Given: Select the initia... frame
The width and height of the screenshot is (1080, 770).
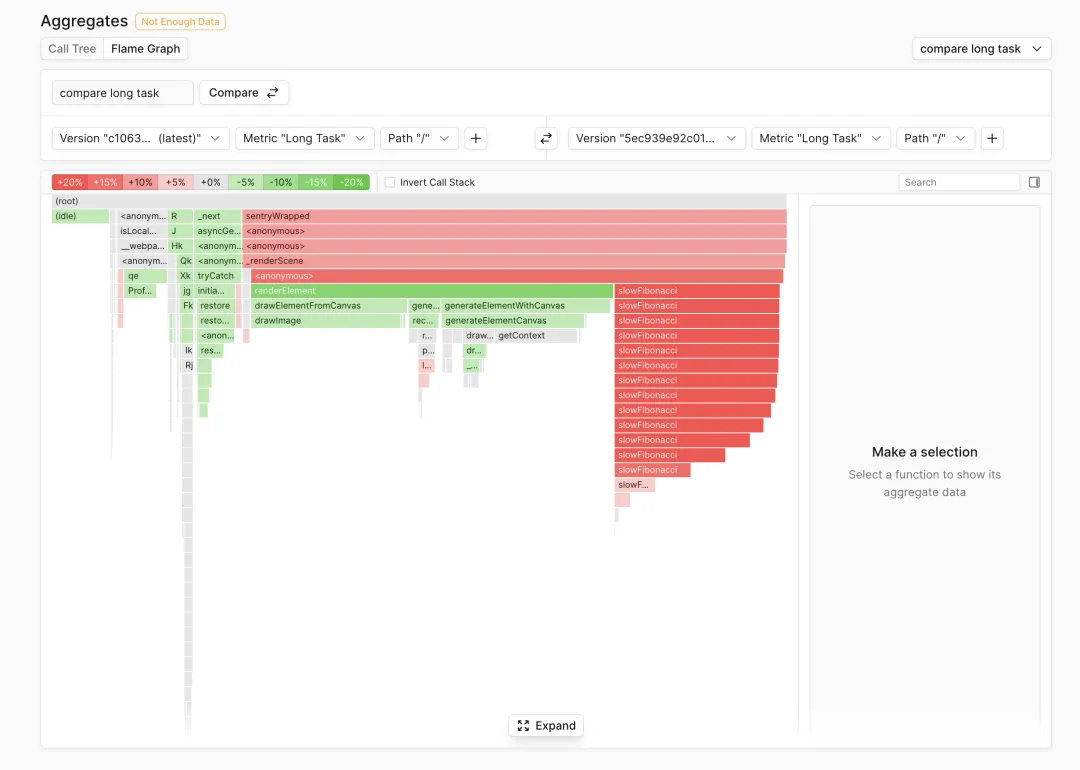Looking at the screenshot, I should coord(215,291).
